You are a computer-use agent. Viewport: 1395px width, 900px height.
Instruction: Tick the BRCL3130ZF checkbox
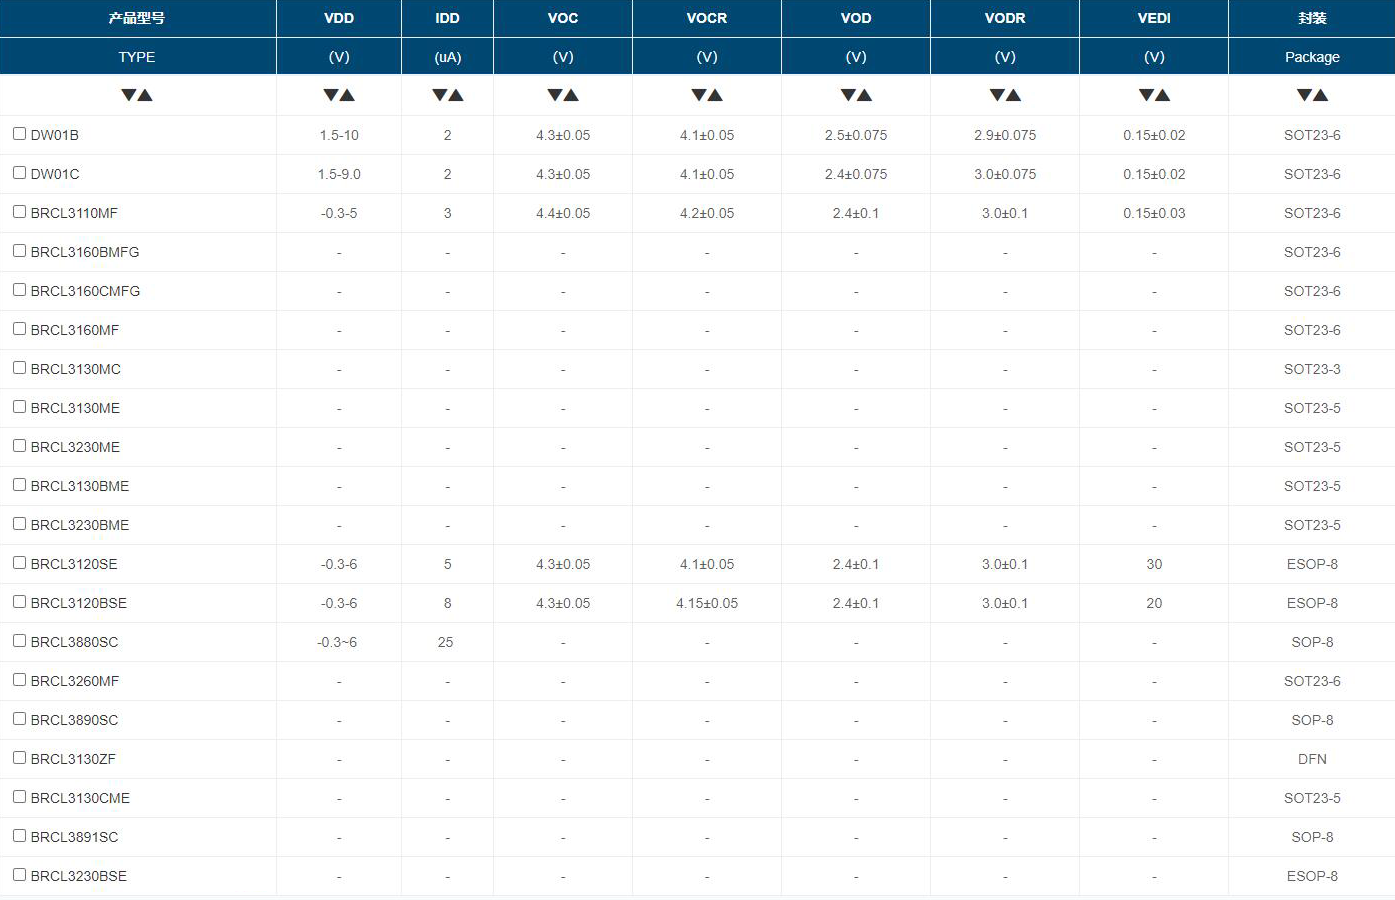(x=19, y=757)
